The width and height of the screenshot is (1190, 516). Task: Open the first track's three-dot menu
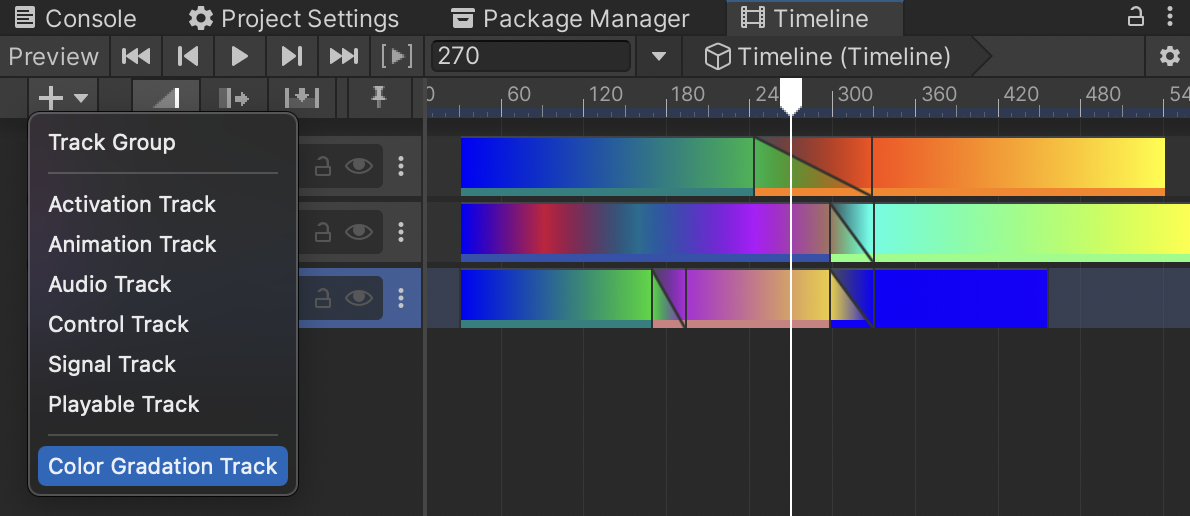[x=401, y=166]
